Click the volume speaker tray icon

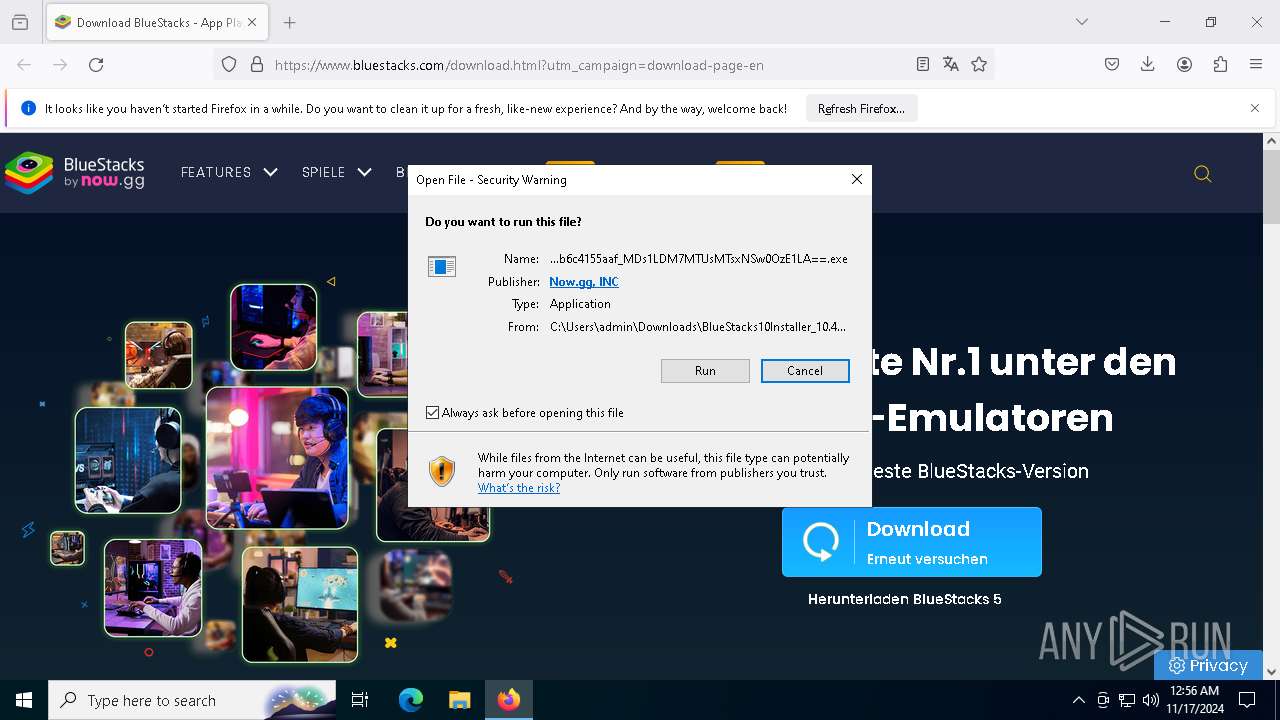tap(1150, 700)
